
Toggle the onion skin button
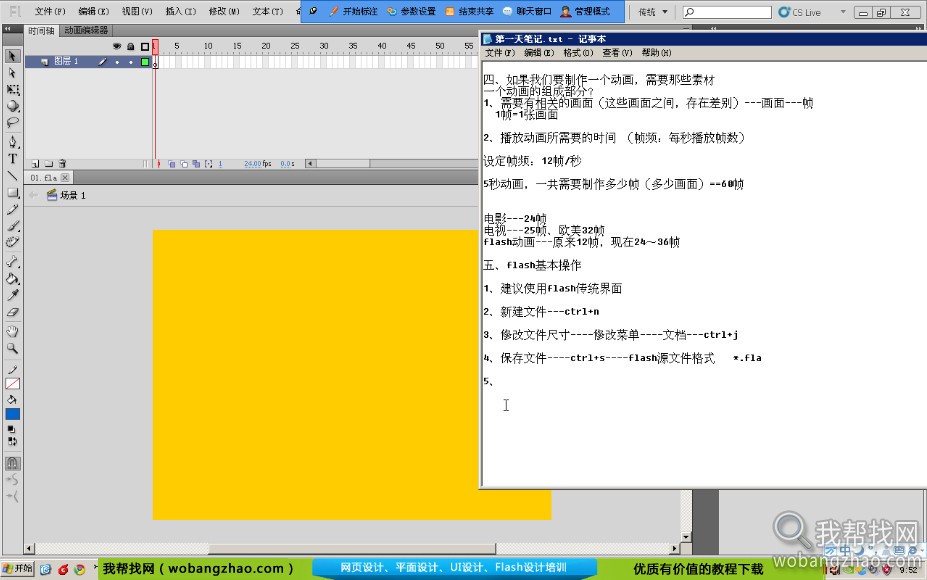click(x=171, y=164)
